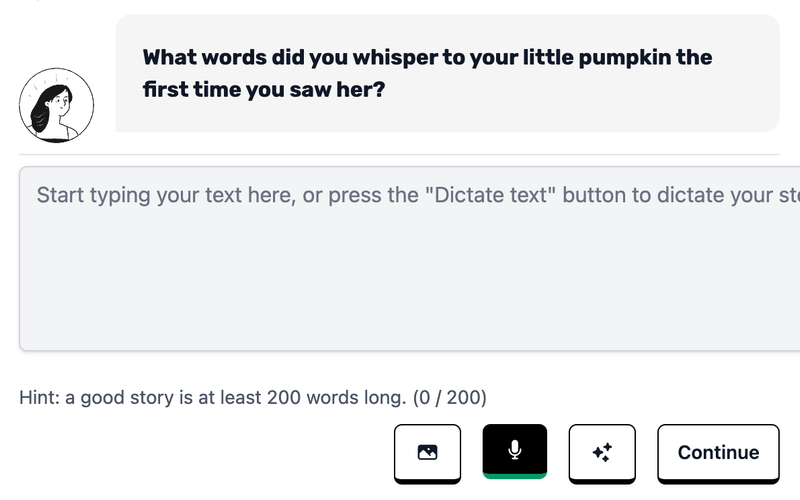Image resolution: width=800 pixels, height=500 pixels.
Task: Click the woman avatar illustration
Action: (x=57, y=105)
